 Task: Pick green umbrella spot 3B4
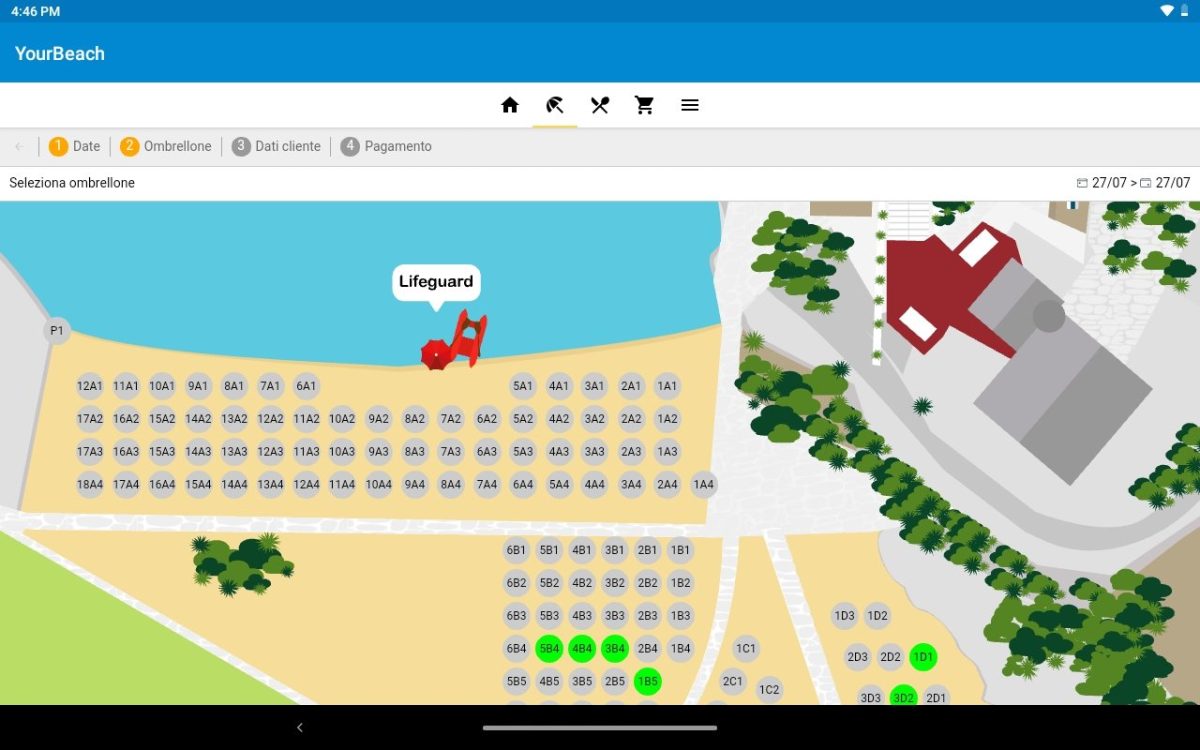615,649
